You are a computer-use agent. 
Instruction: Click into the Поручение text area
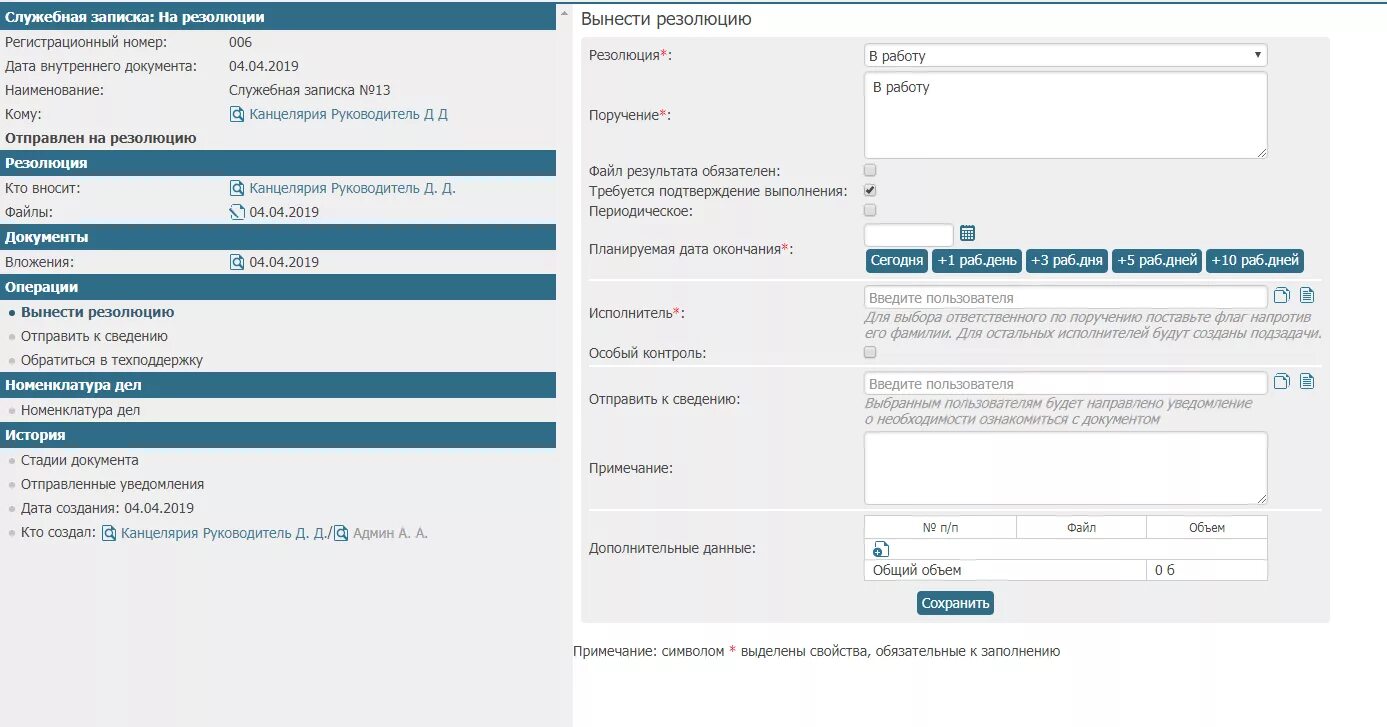tap(1065, 115)
